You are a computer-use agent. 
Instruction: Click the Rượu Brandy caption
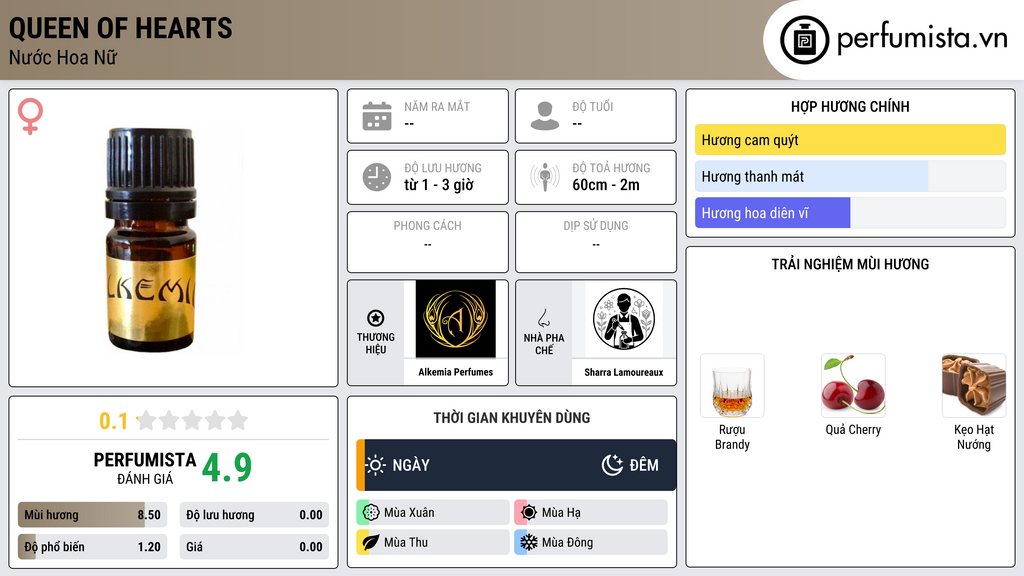coord(732,437)
